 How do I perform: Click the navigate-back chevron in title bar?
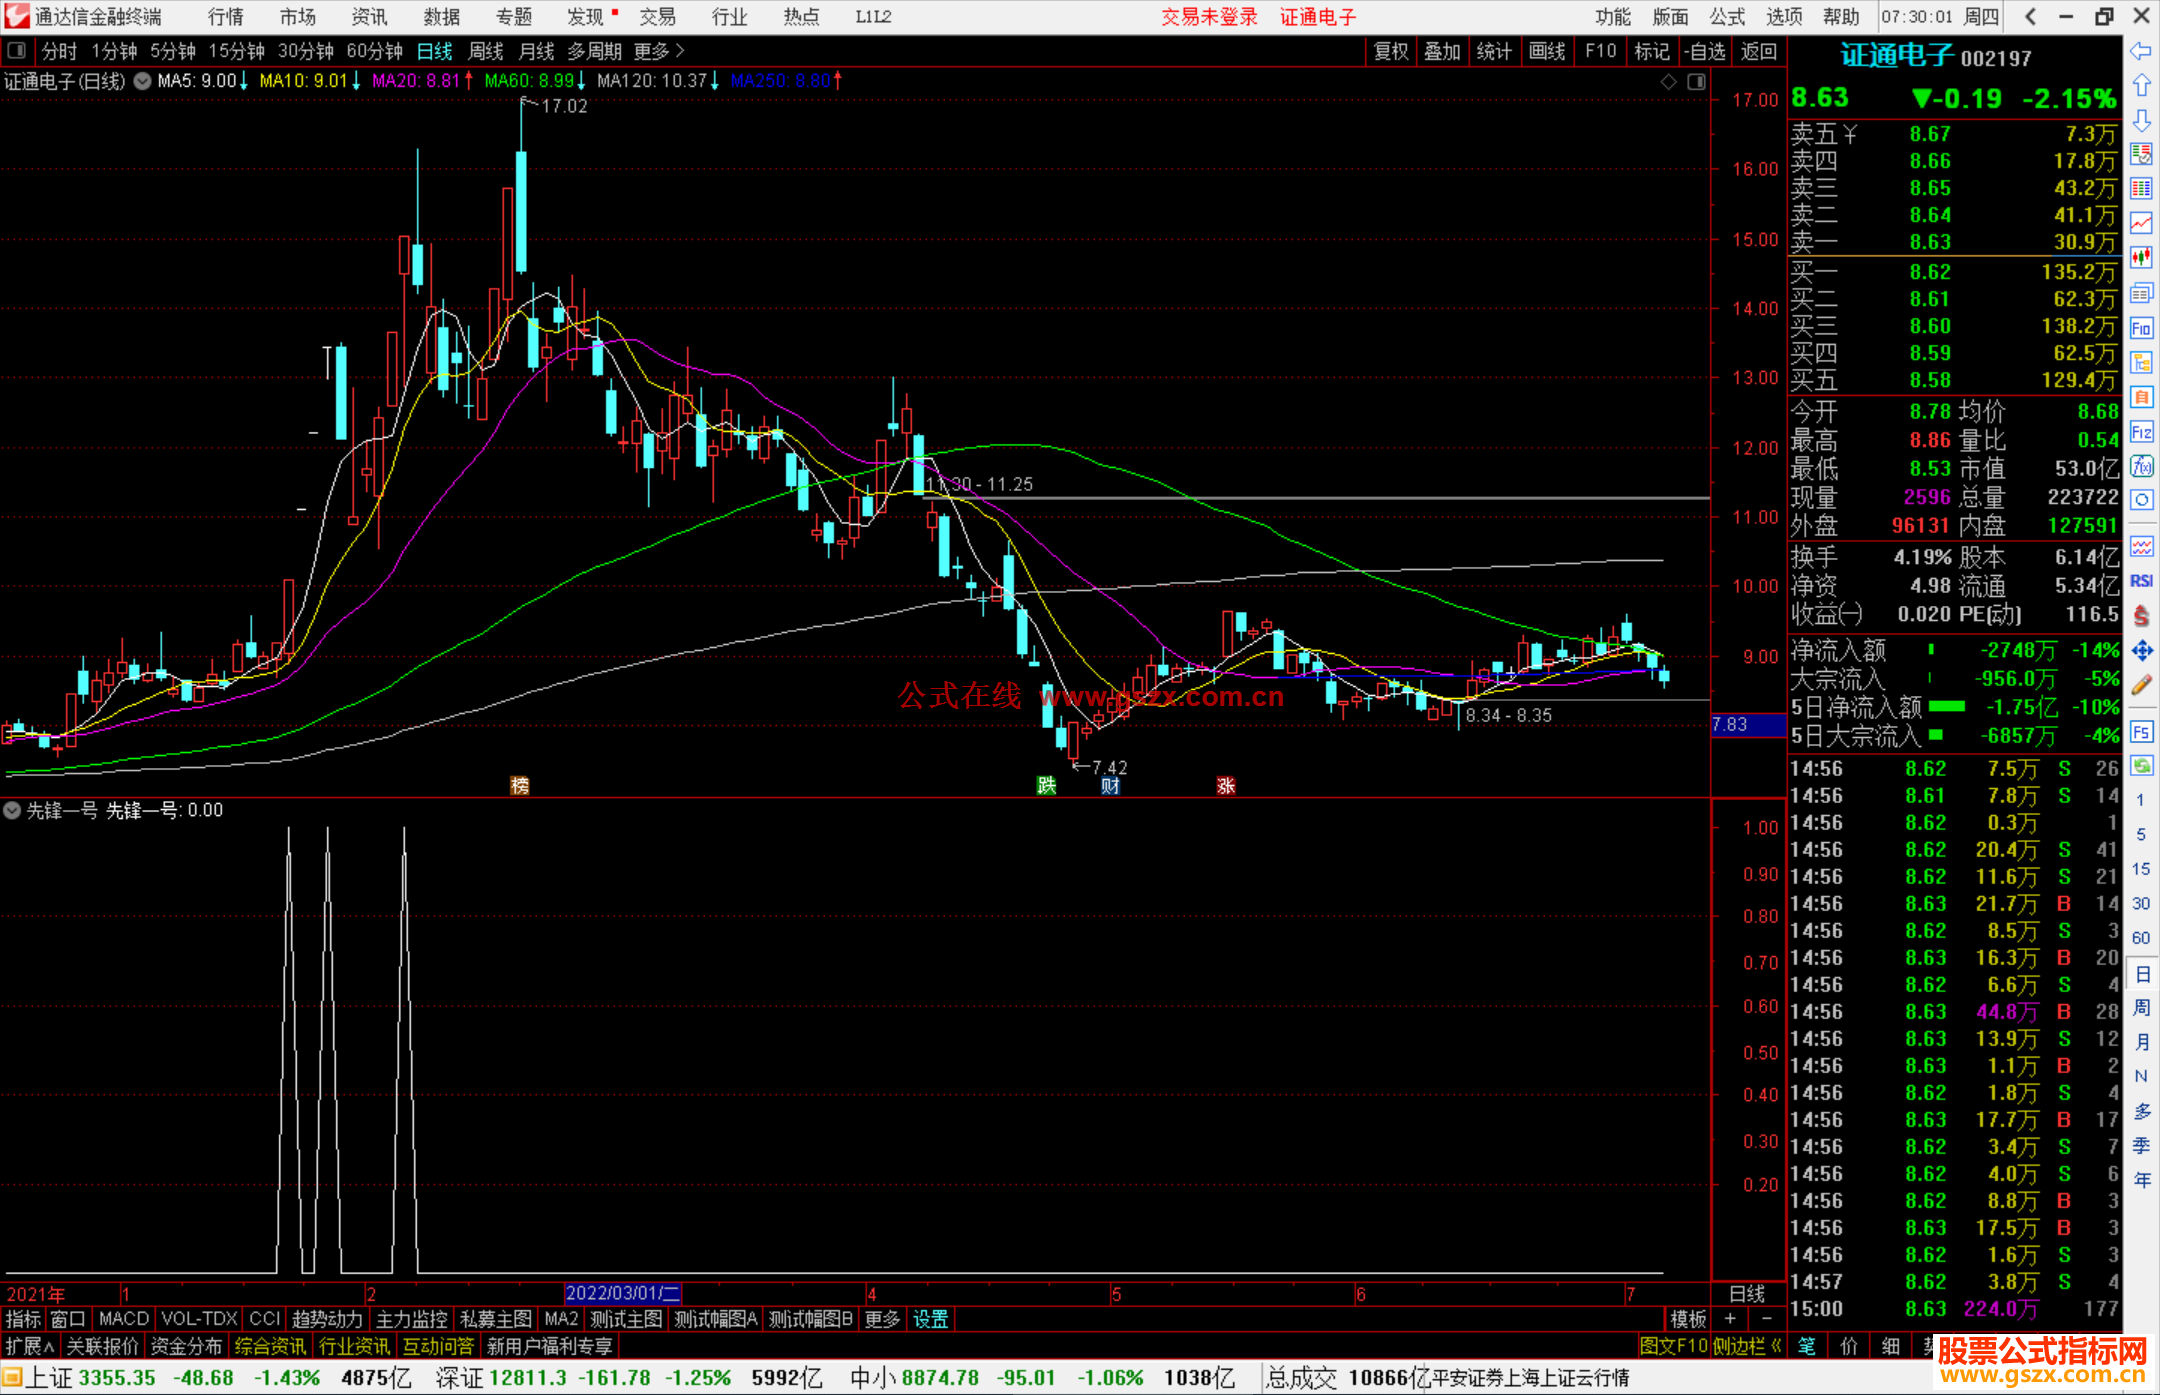(2030, 17)
